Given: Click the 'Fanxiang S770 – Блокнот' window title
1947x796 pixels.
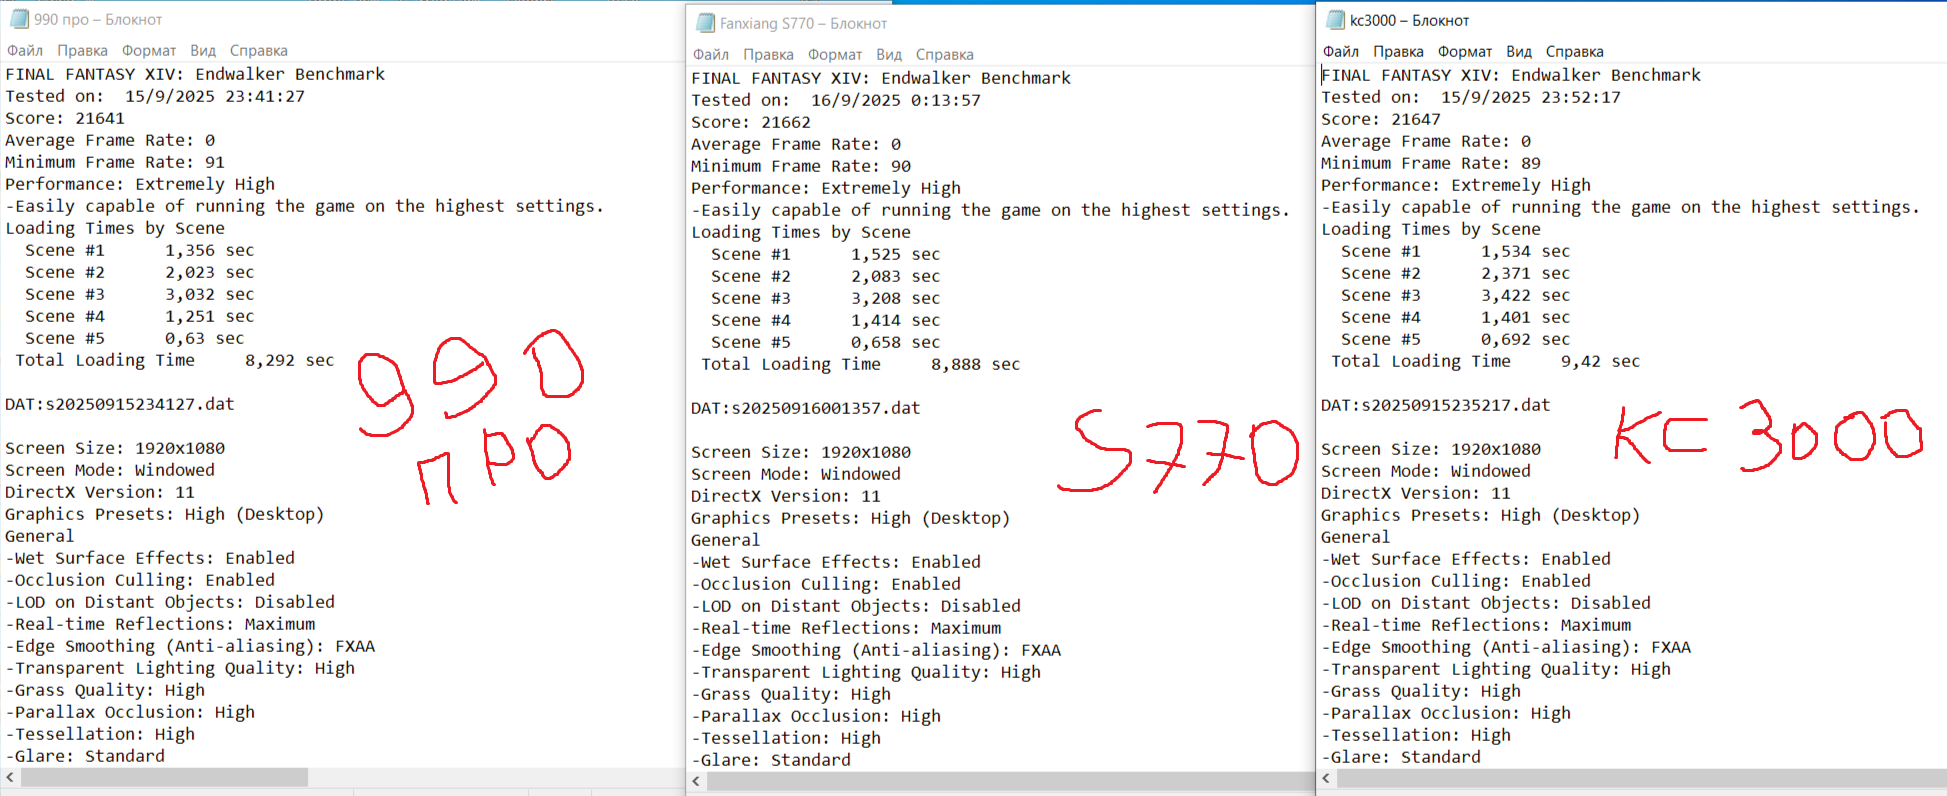Looking at the screenshot, I should pos(803,24).
